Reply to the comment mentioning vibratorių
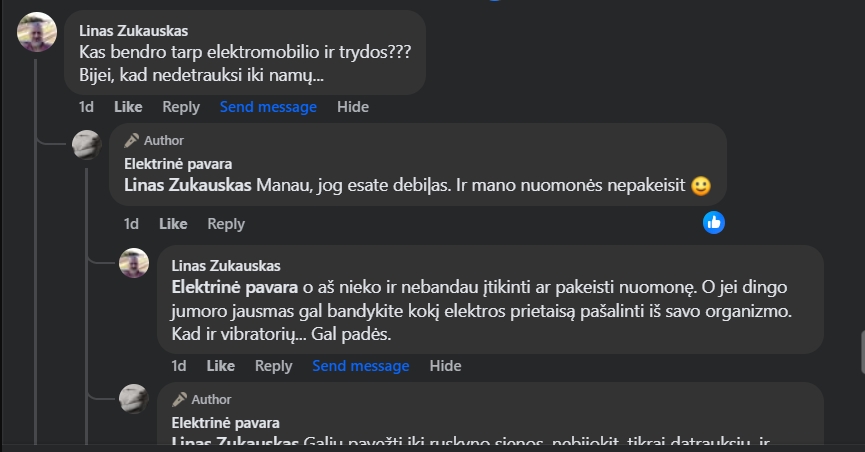The height and width of the screenshot is (452, 865). click(x=273, y=366)
